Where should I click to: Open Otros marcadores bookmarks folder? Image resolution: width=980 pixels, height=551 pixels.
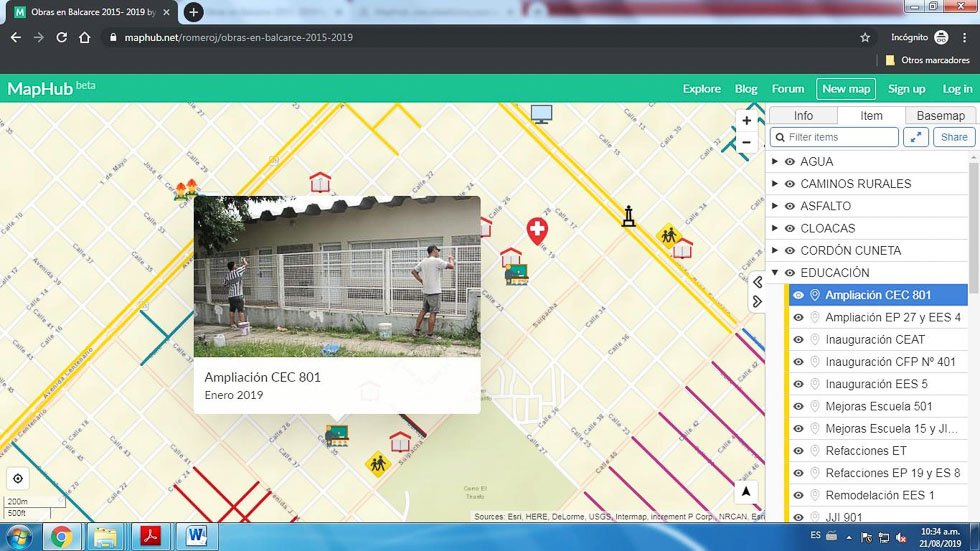[x=928, y=60]
